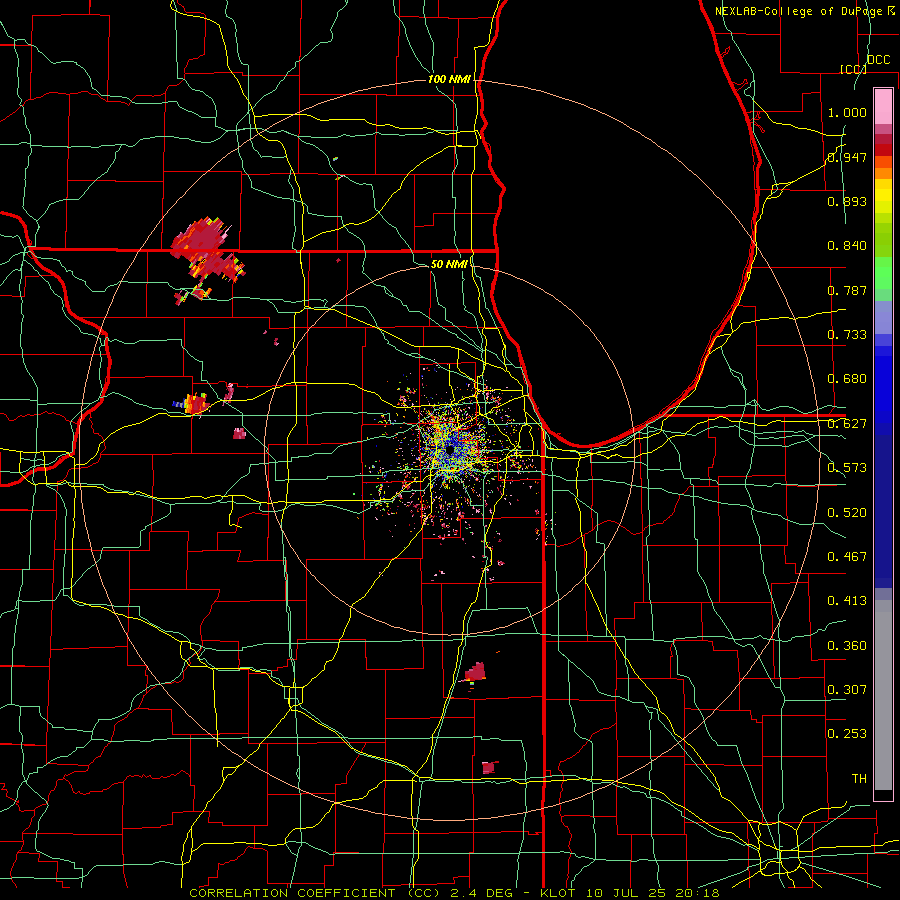Click the 0.360 colorbar value
This screenshot has height=900, width=900.
847,646
